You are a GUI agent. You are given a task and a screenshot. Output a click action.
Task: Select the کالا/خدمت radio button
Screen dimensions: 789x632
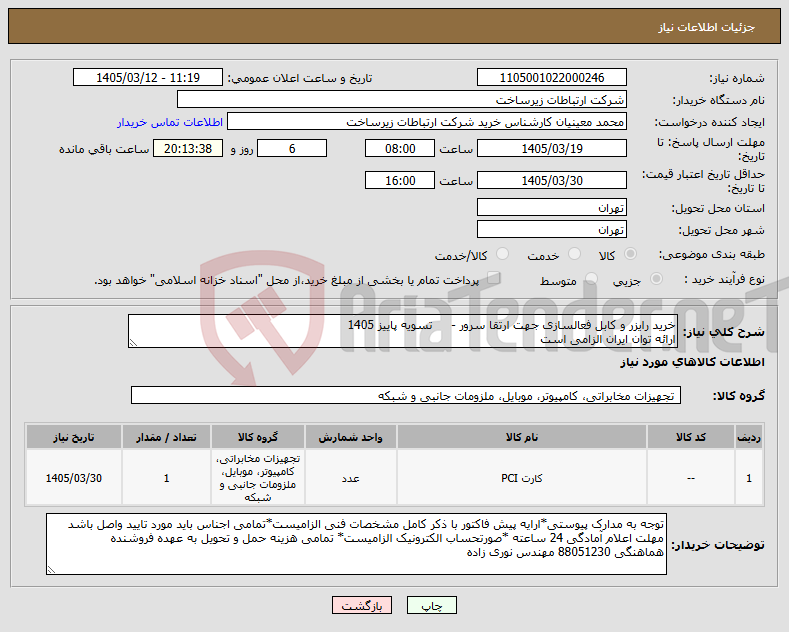pyautogui.click(x=503, y=254)
